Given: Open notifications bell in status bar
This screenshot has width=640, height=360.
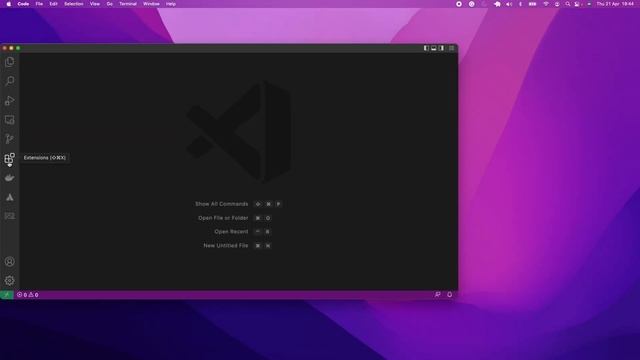Looking at the screenshot, I should pos(449,295).
